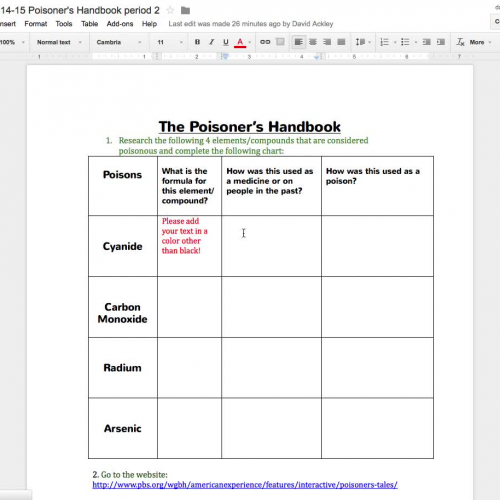Apply a numbered list

[384, 42]
